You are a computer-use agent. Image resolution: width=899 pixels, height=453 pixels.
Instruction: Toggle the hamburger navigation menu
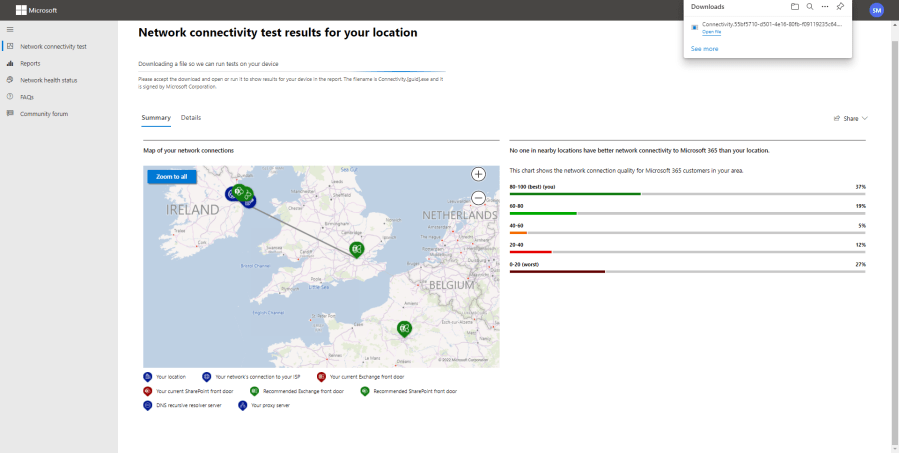pos(10,29)
